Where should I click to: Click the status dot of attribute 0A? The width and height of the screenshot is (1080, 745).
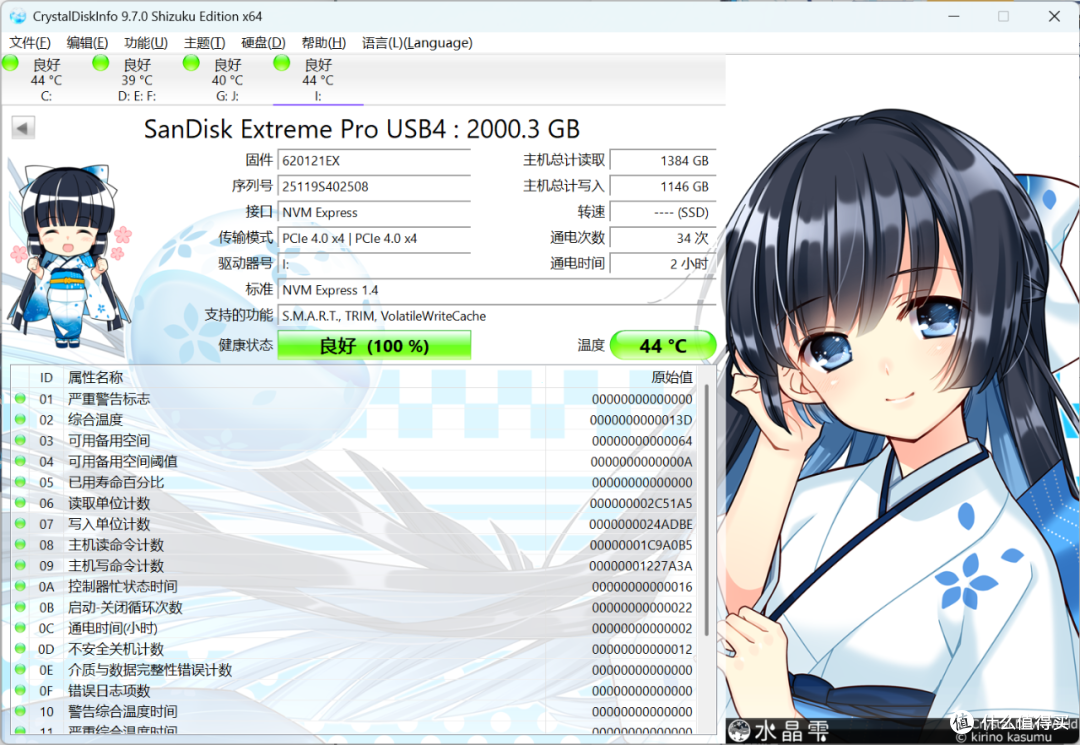tap(20, 586)
